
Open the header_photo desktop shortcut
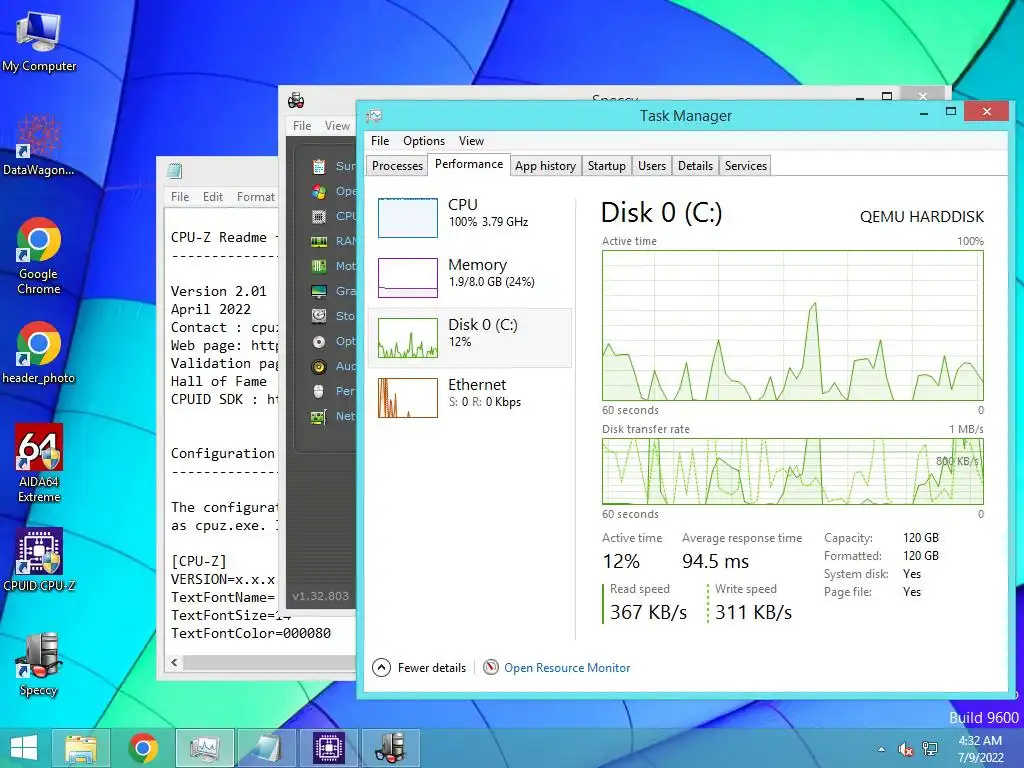click(x=39, y=353)
